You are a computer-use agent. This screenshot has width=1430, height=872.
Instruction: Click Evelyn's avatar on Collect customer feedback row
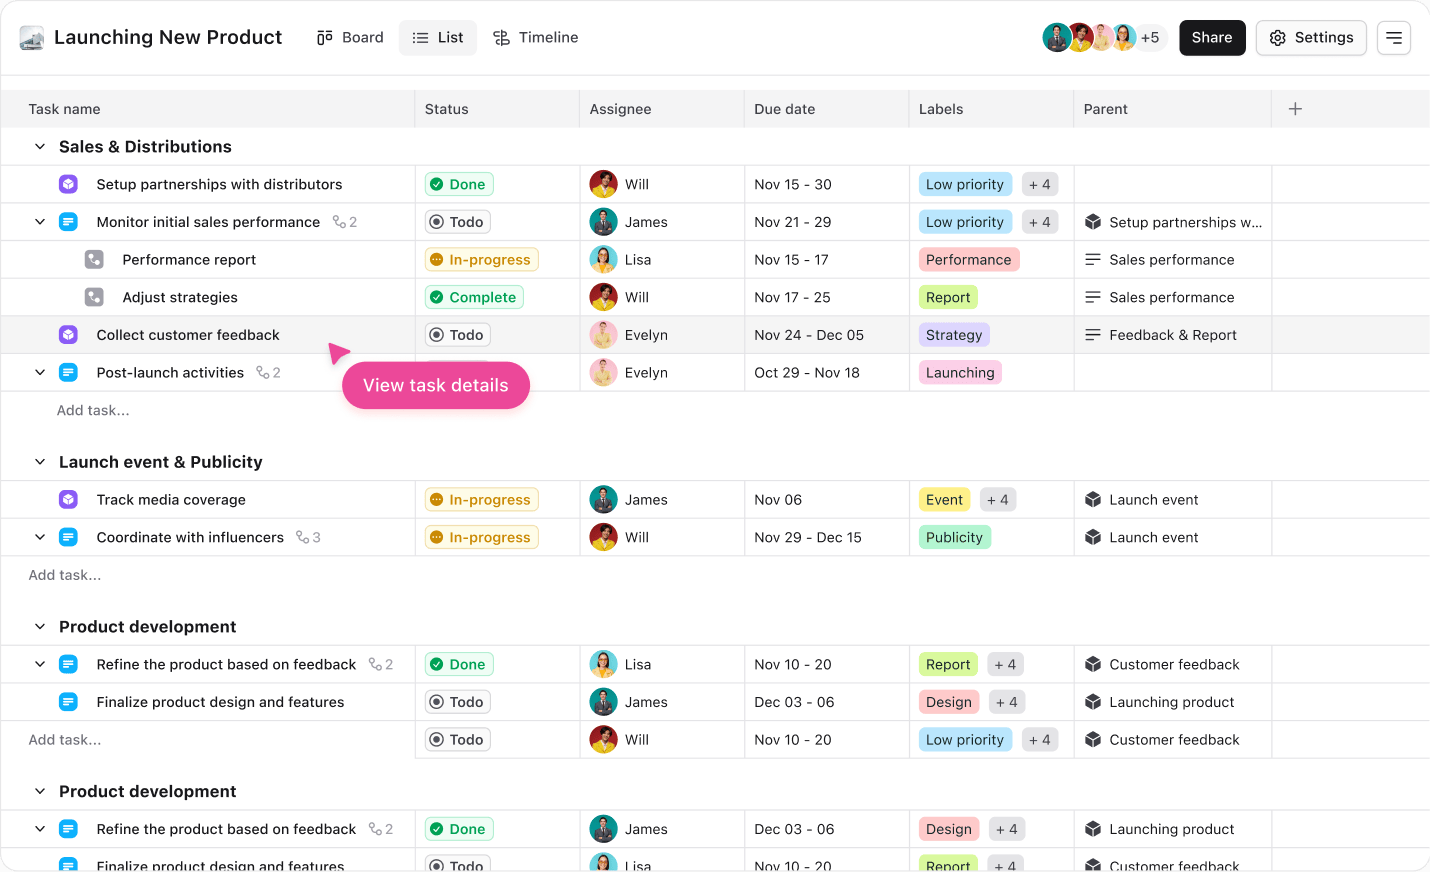click(603, 335)
